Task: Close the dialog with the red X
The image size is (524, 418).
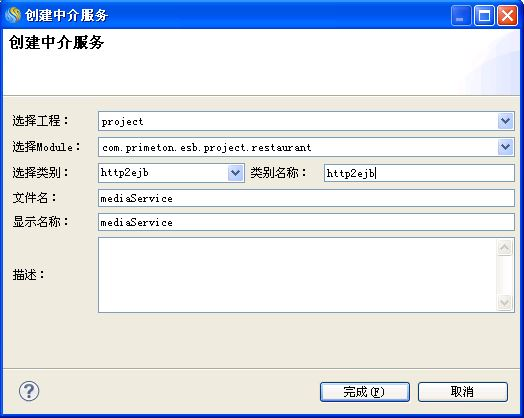Action: (507, 15)
